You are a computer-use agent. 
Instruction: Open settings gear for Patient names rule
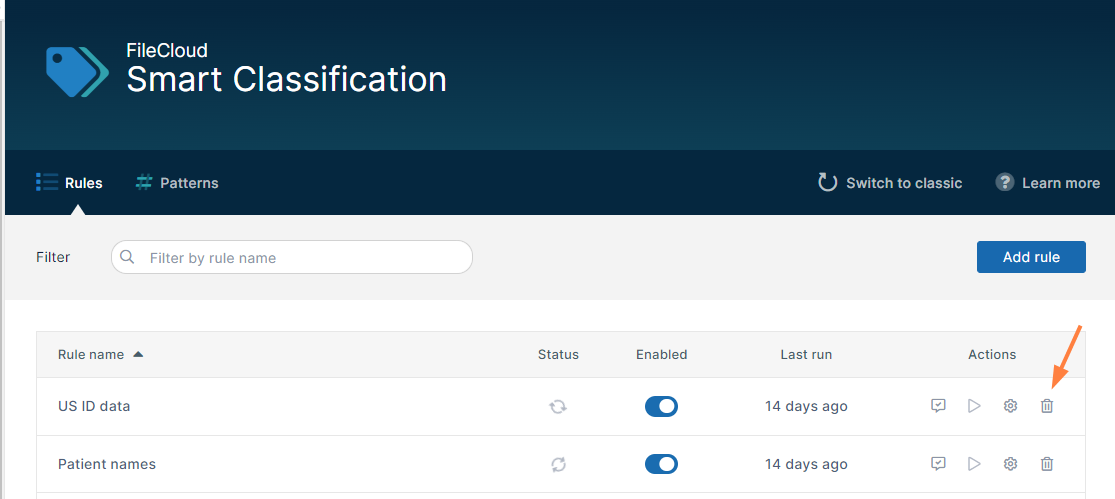(x=1010, y=464)
